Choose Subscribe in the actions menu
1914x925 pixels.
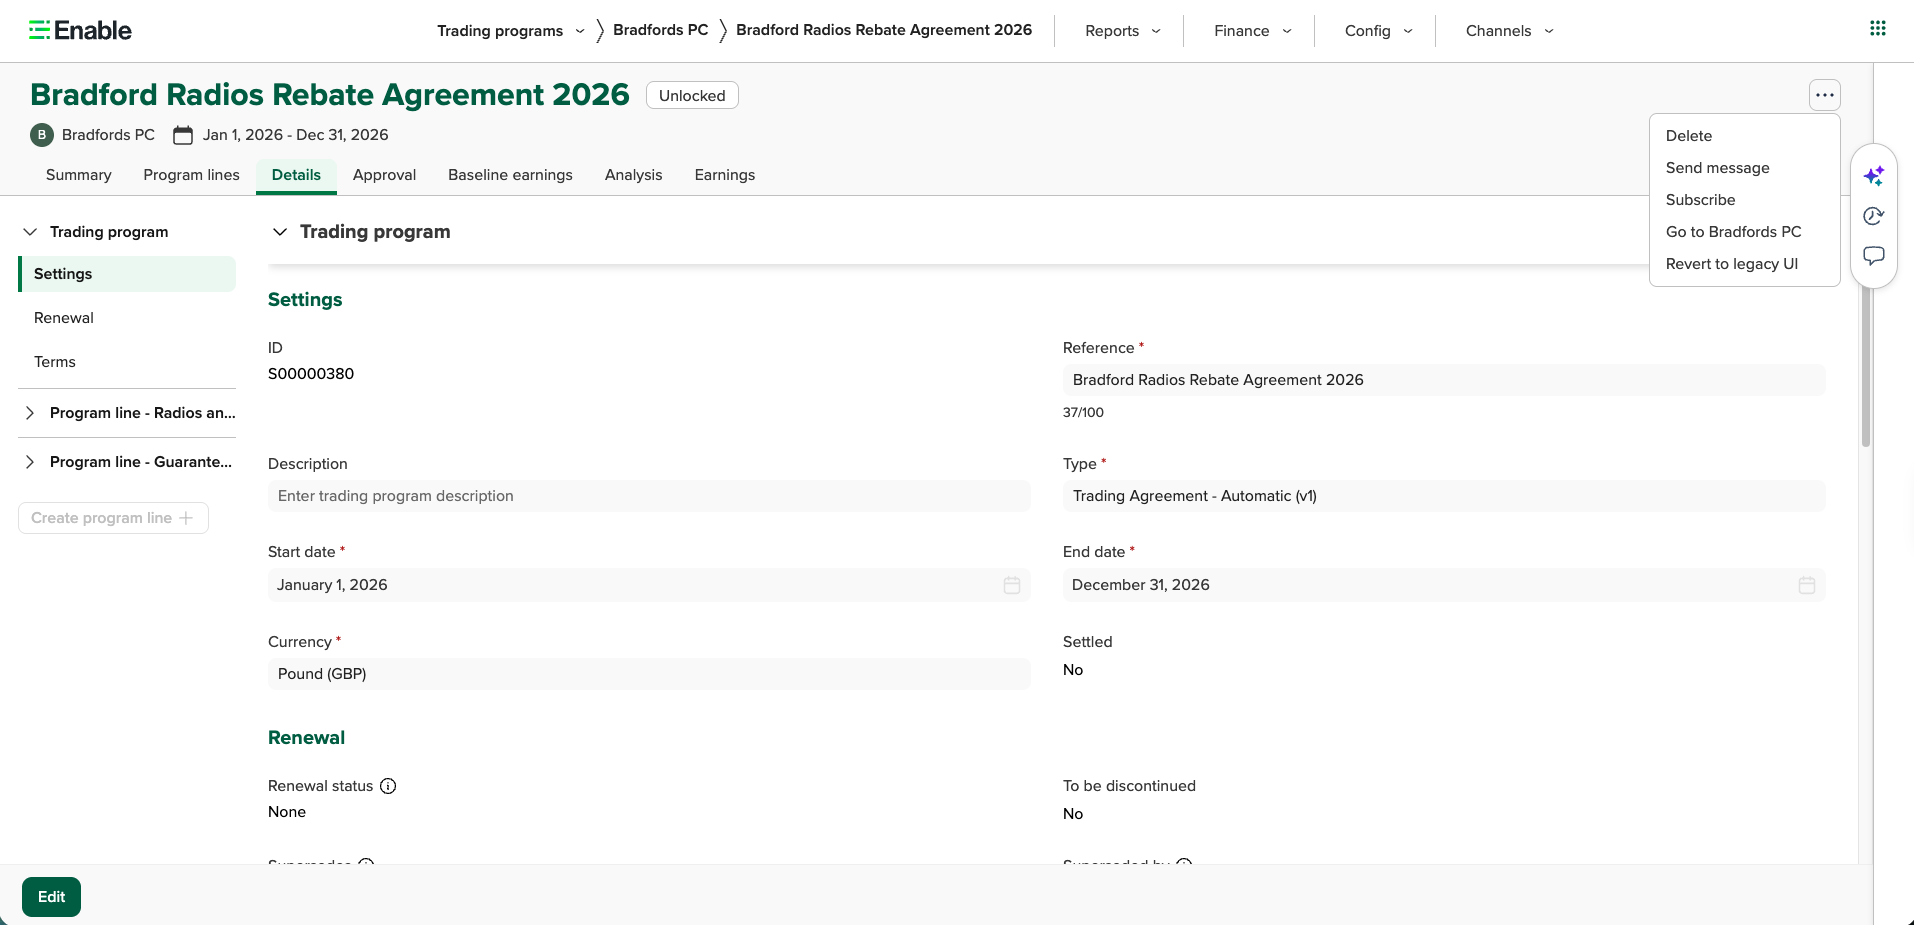[1744, 200]
